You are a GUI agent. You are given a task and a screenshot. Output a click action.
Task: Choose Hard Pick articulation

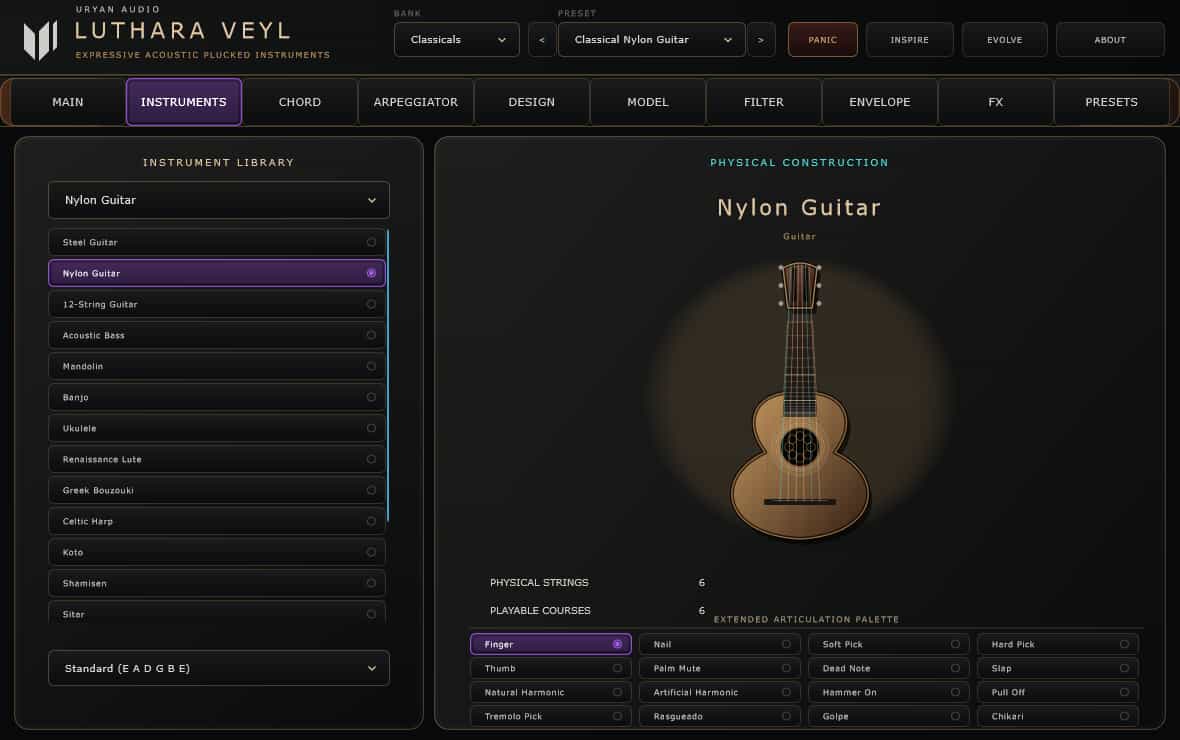point(1058,644)
